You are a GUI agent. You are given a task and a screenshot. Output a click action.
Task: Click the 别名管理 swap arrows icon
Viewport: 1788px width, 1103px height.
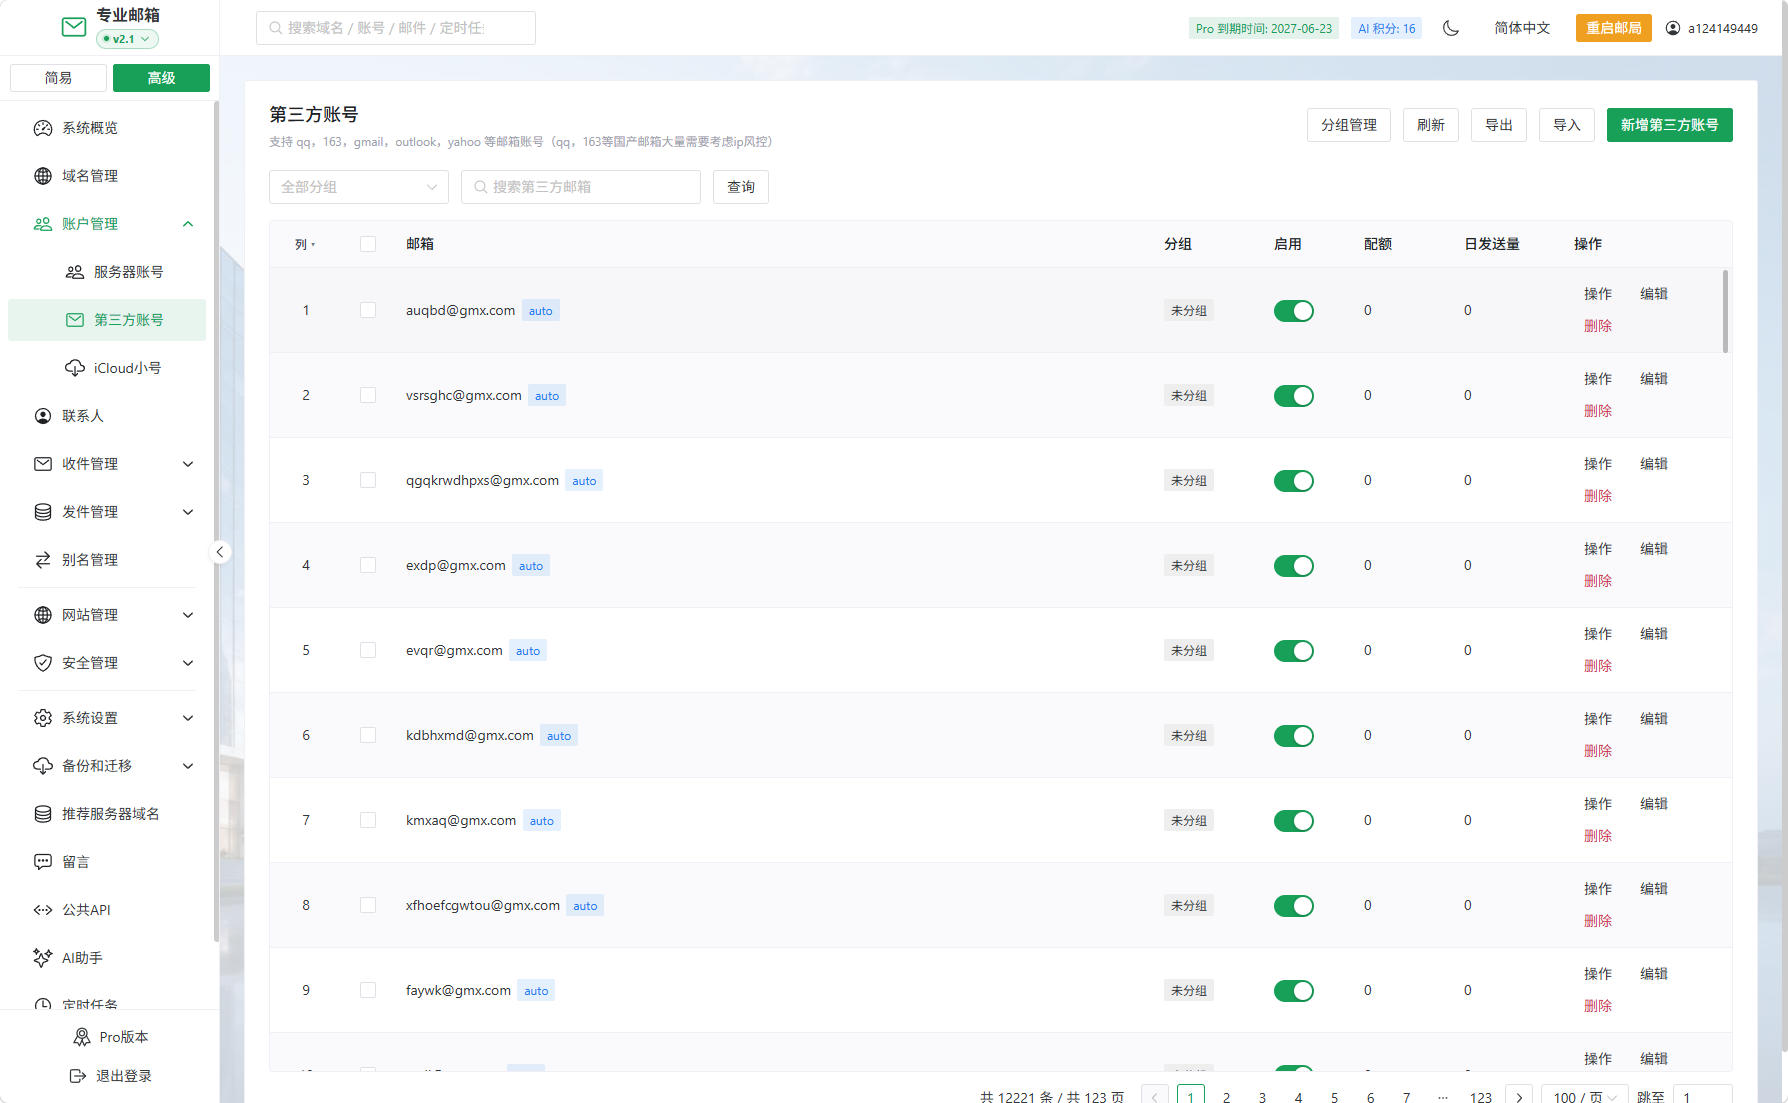pos(43,560)
